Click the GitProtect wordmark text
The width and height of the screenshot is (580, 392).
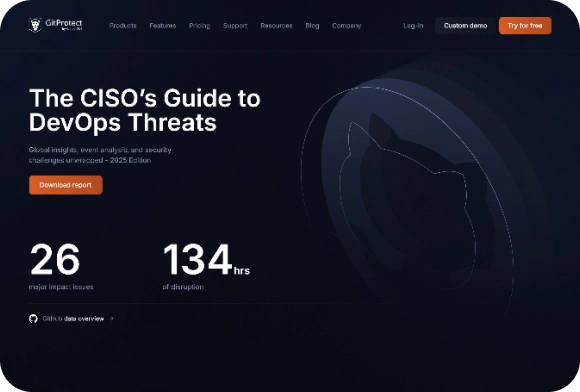tap(64, 23)
